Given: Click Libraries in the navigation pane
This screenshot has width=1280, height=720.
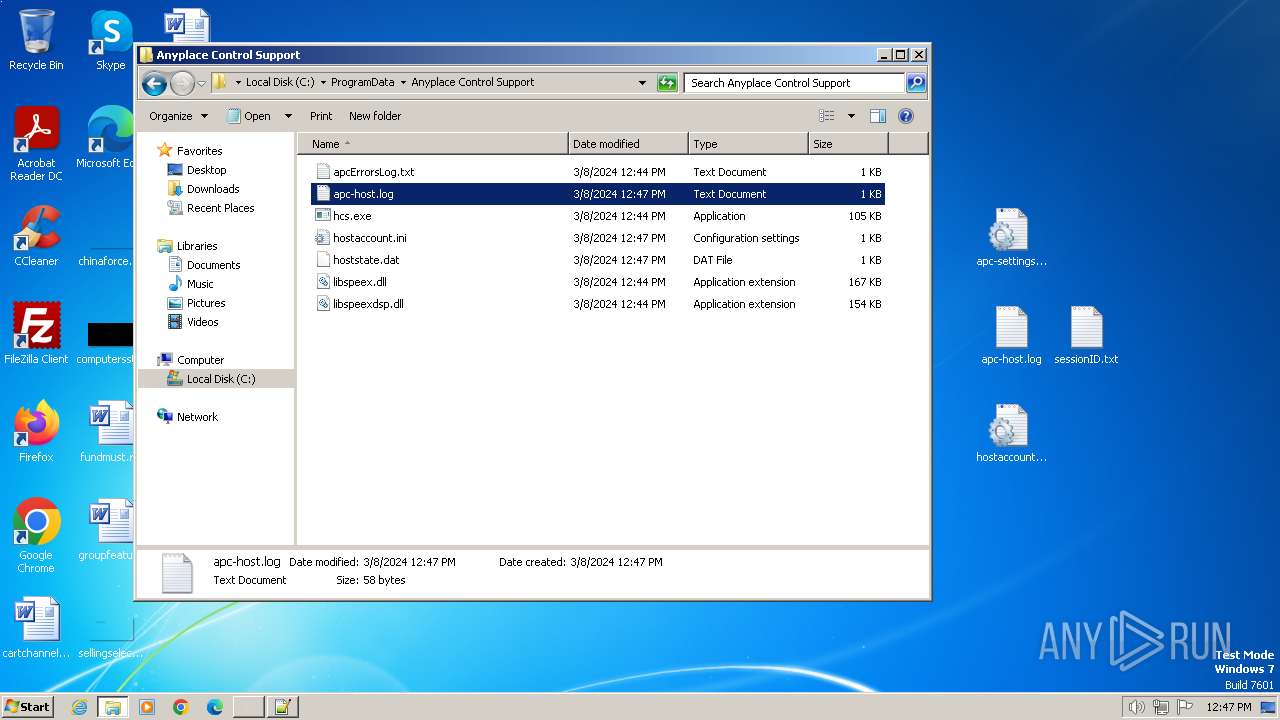Looking at the screenshot, I should (197, 246).
